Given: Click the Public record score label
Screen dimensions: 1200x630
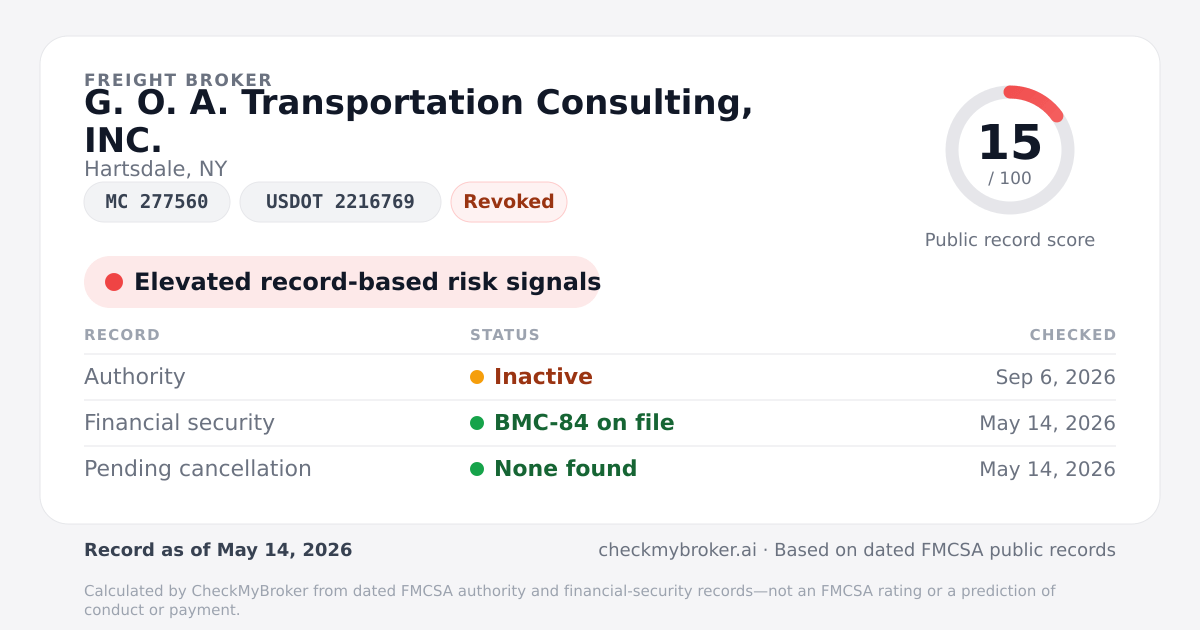Looking at the screenshot, I should [1010, 240].
